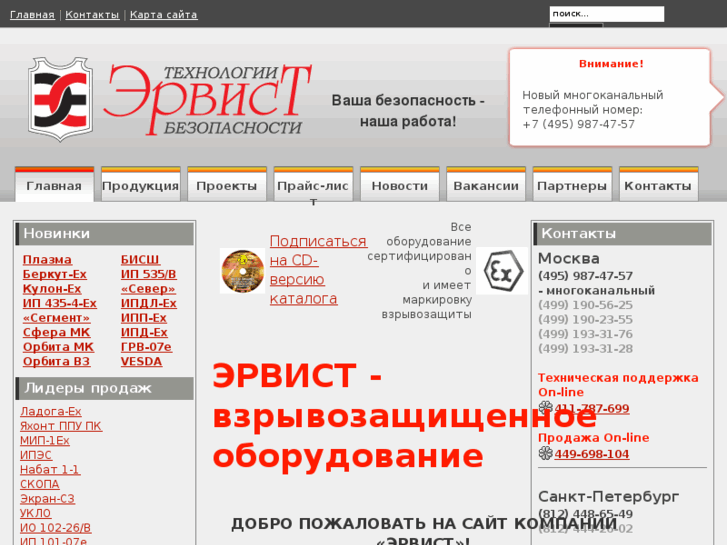Open the ИП 435-4-Ех link
The height and width of the screenshot is (545, 727).
click(x=60, y=303)
